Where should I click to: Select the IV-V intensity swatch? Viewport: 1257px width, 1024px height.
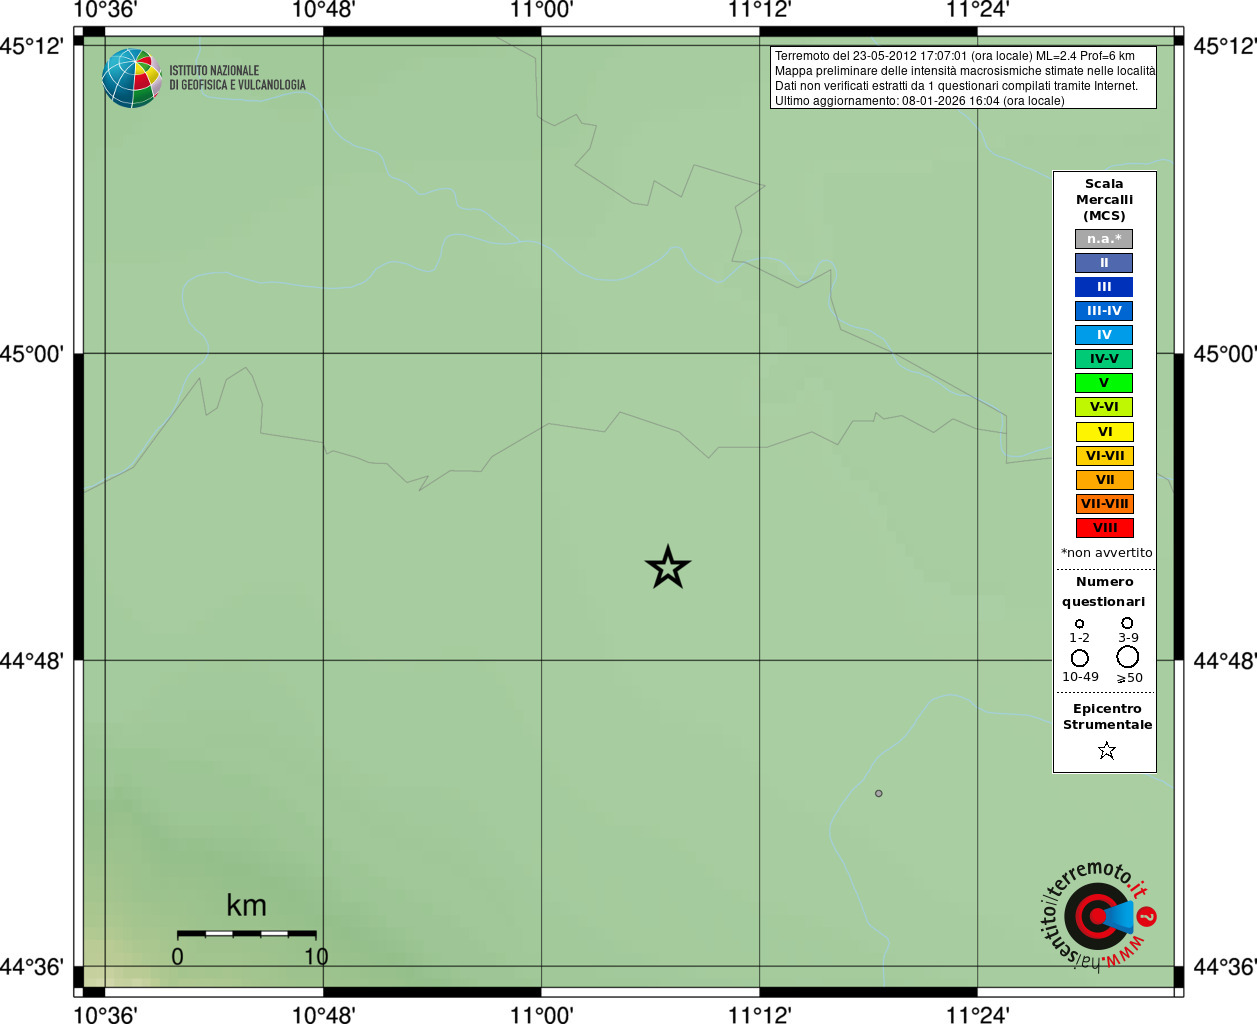[1104, 359]
